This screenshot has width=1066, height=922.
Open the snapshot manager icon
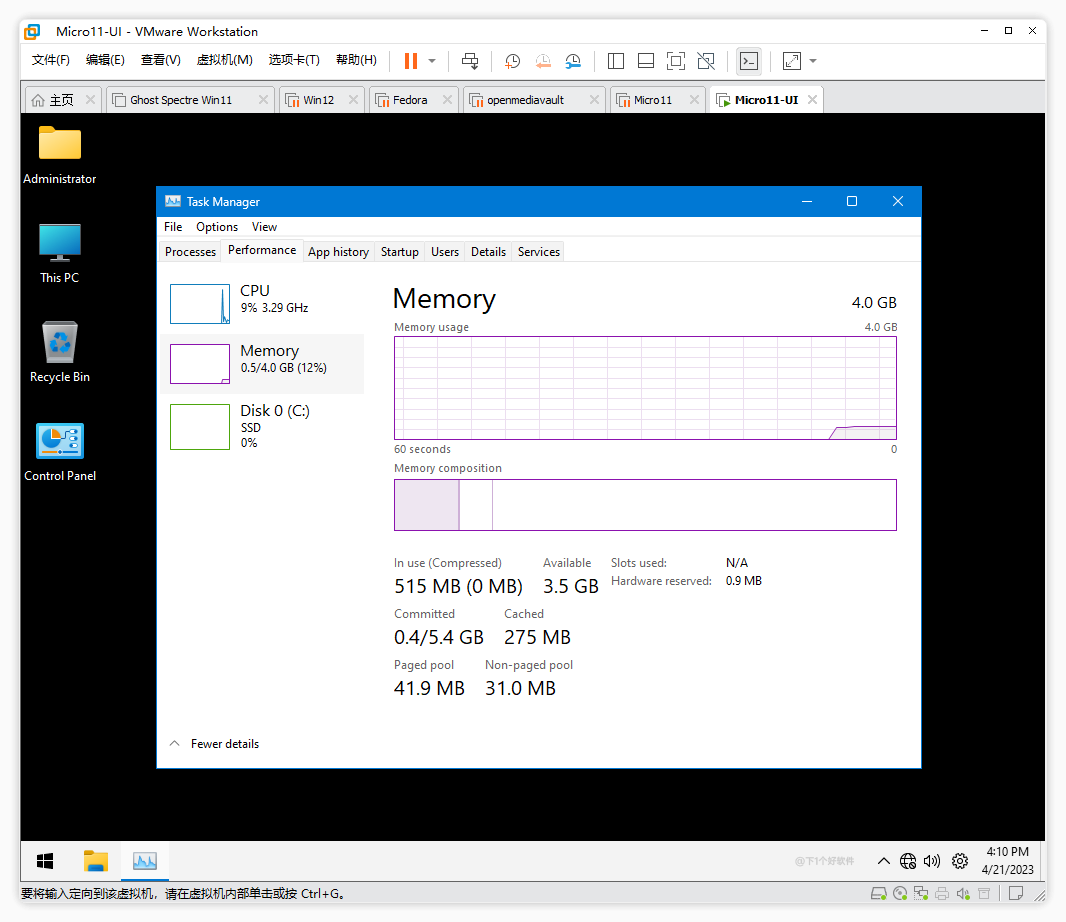coord(573,61)
